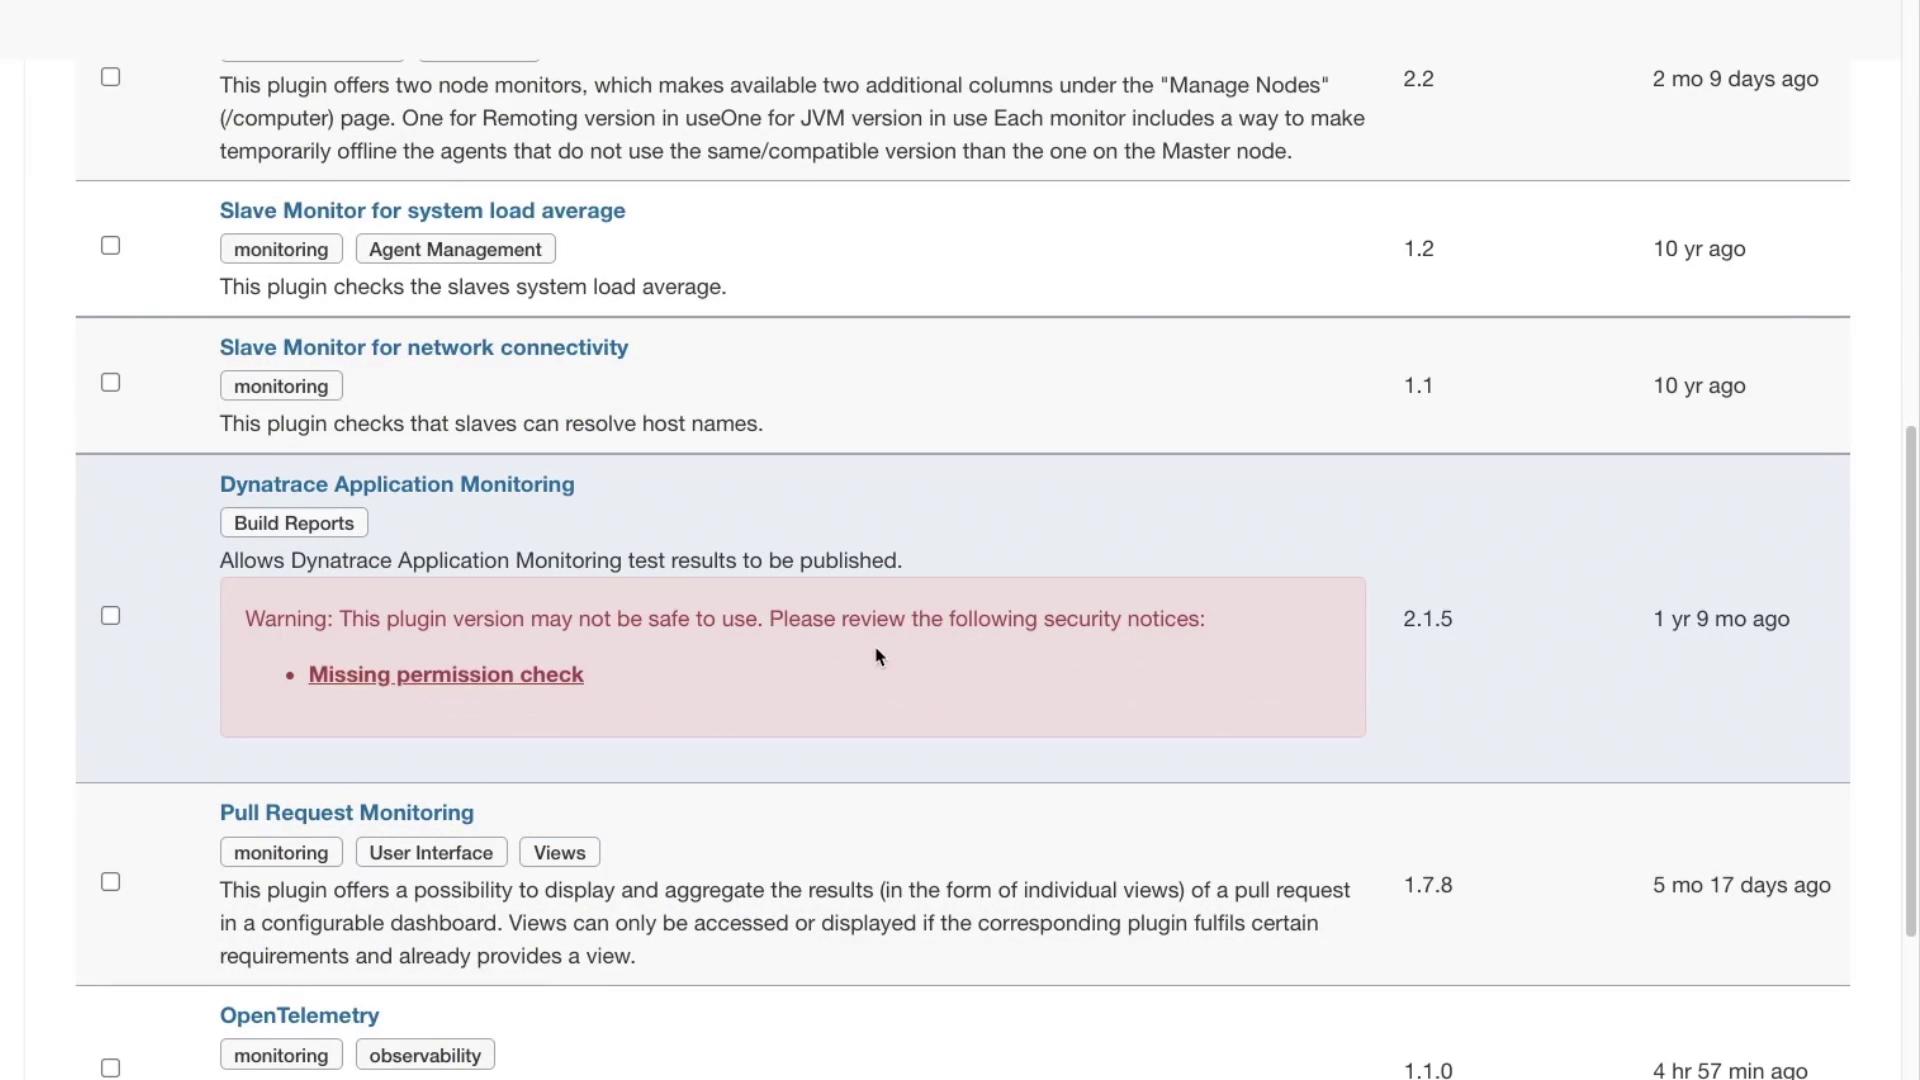Click monitoring tag under Pull Request Monitoring
Viewport: 1920px width, 1080px height.
click(x=281, y=853)
